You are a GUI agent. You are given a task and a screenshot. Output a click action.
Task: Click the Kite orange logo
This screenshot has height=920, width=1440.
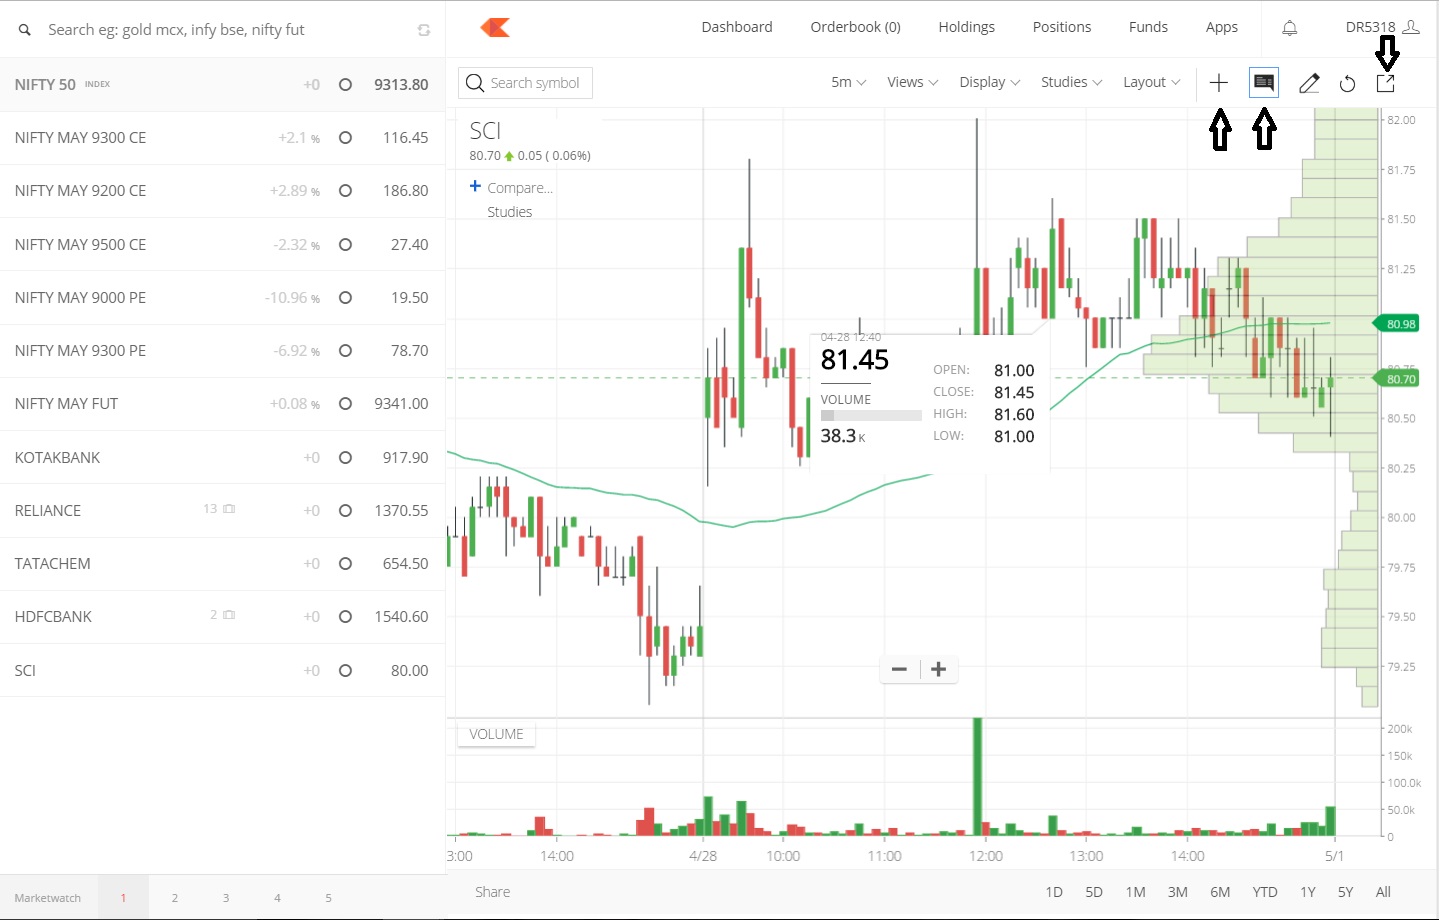495,27
